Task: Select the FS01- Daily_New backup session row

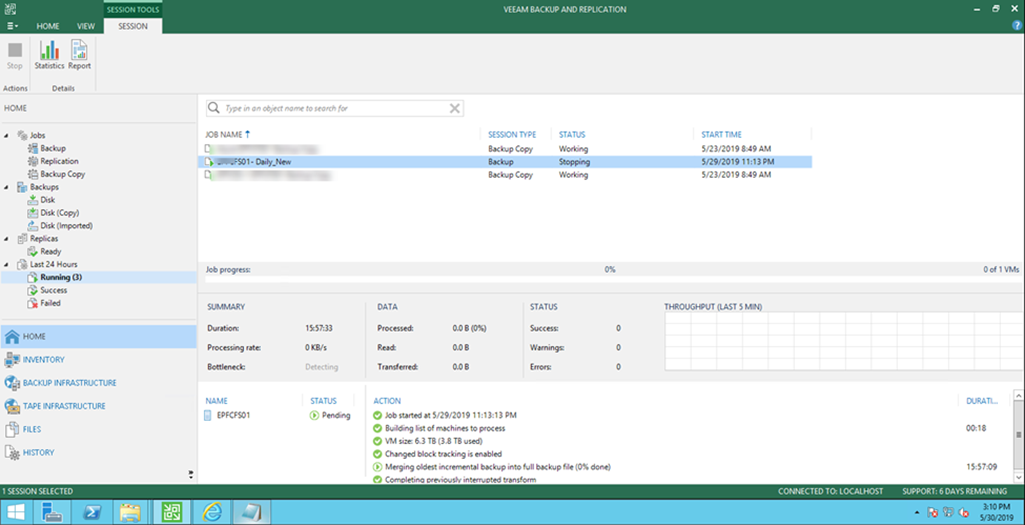Action: 505,161
